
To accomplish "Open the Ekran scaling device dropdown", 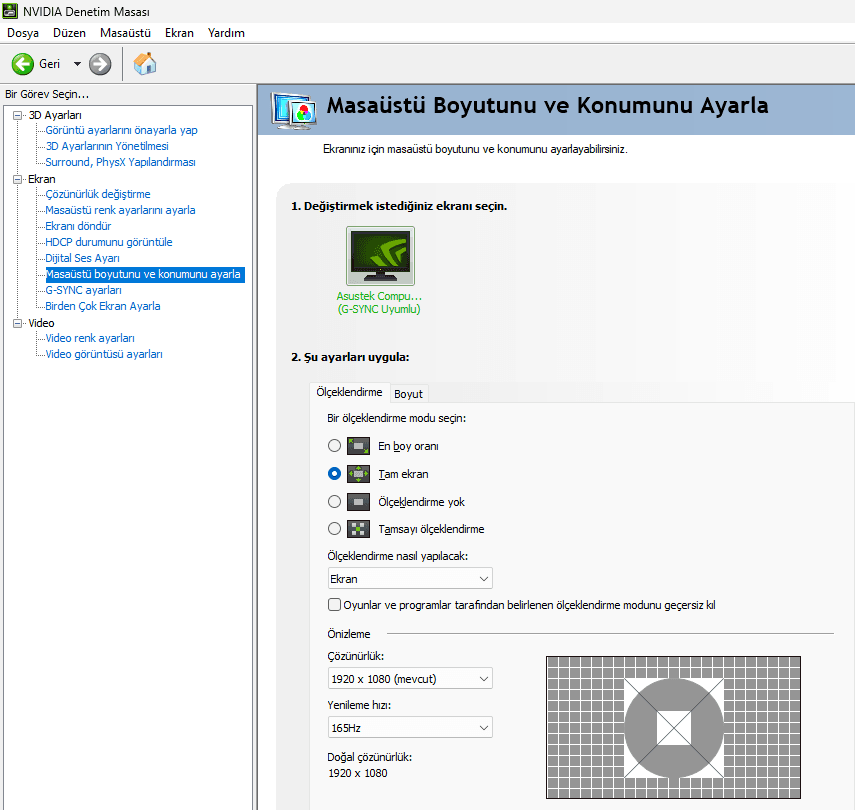I will pyautogui.click(x=410, y=579).
